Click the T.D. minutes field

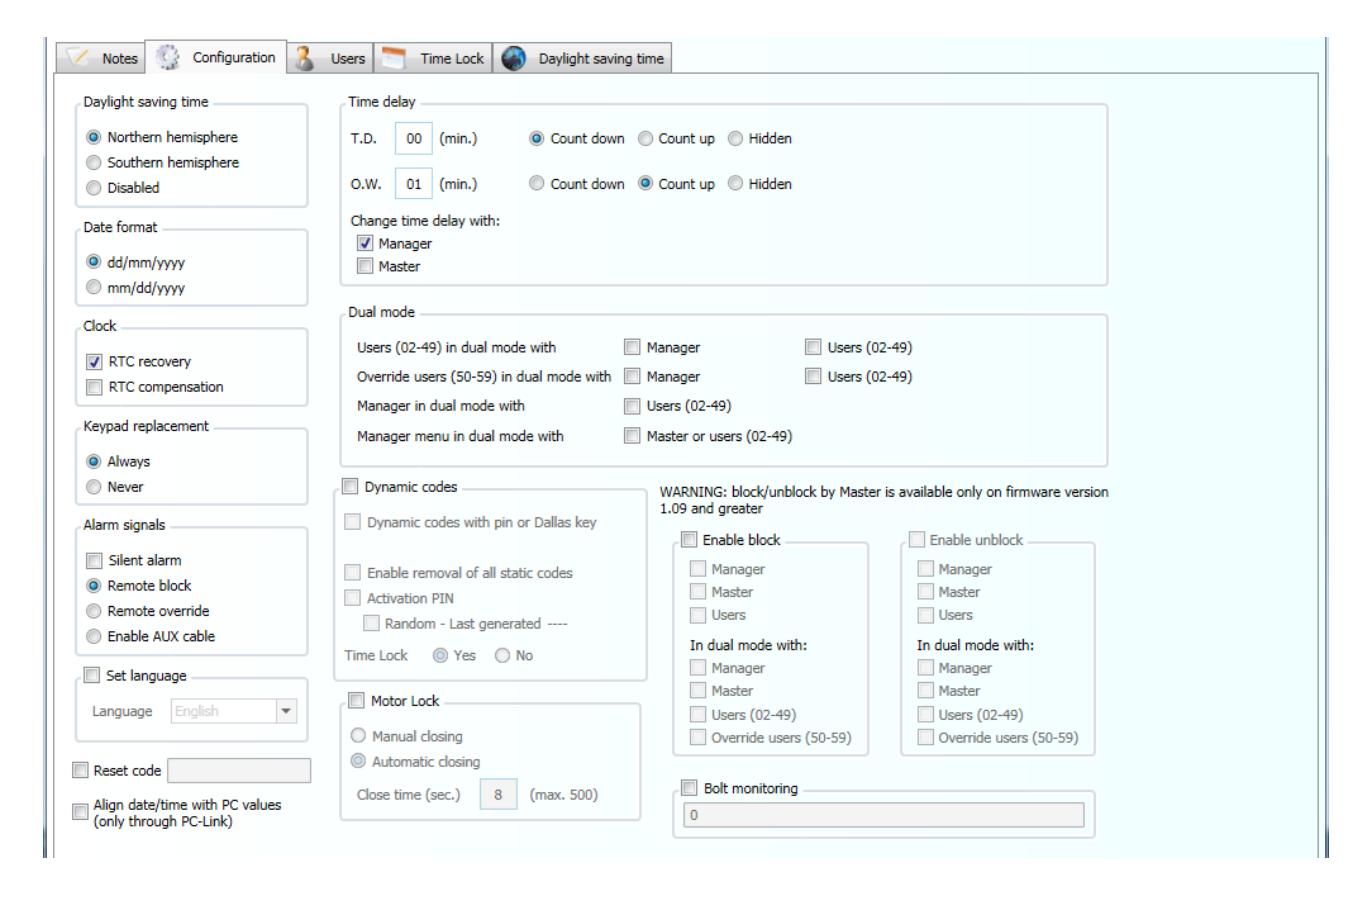(414, 139)
